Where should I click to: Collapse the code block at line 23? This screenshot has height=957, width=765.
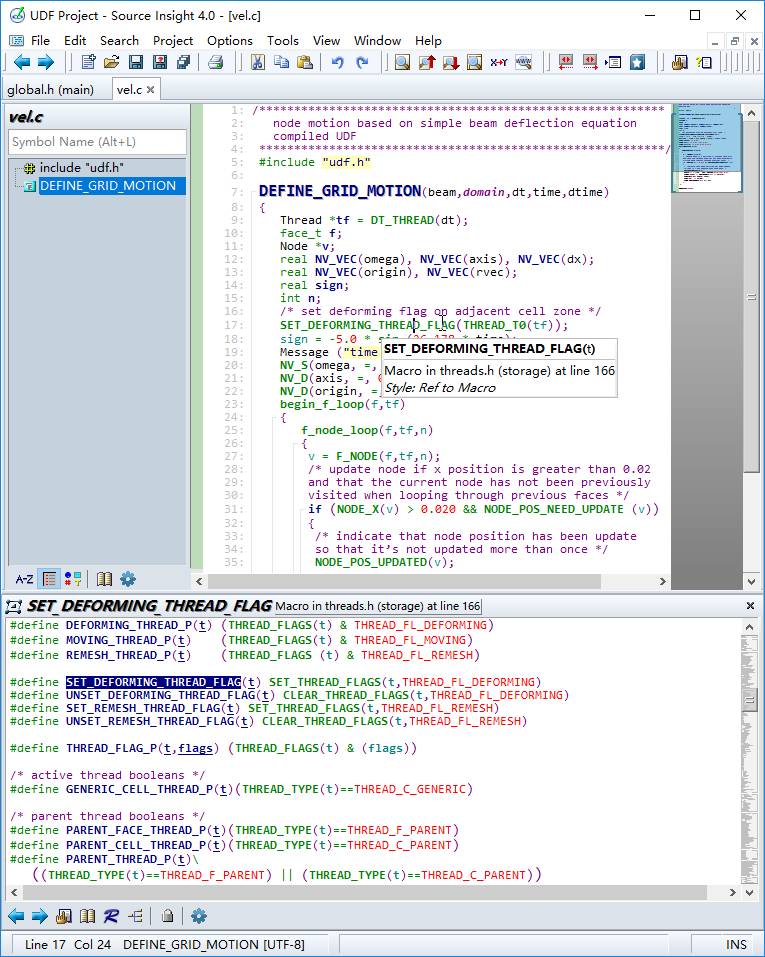[283, 418]
